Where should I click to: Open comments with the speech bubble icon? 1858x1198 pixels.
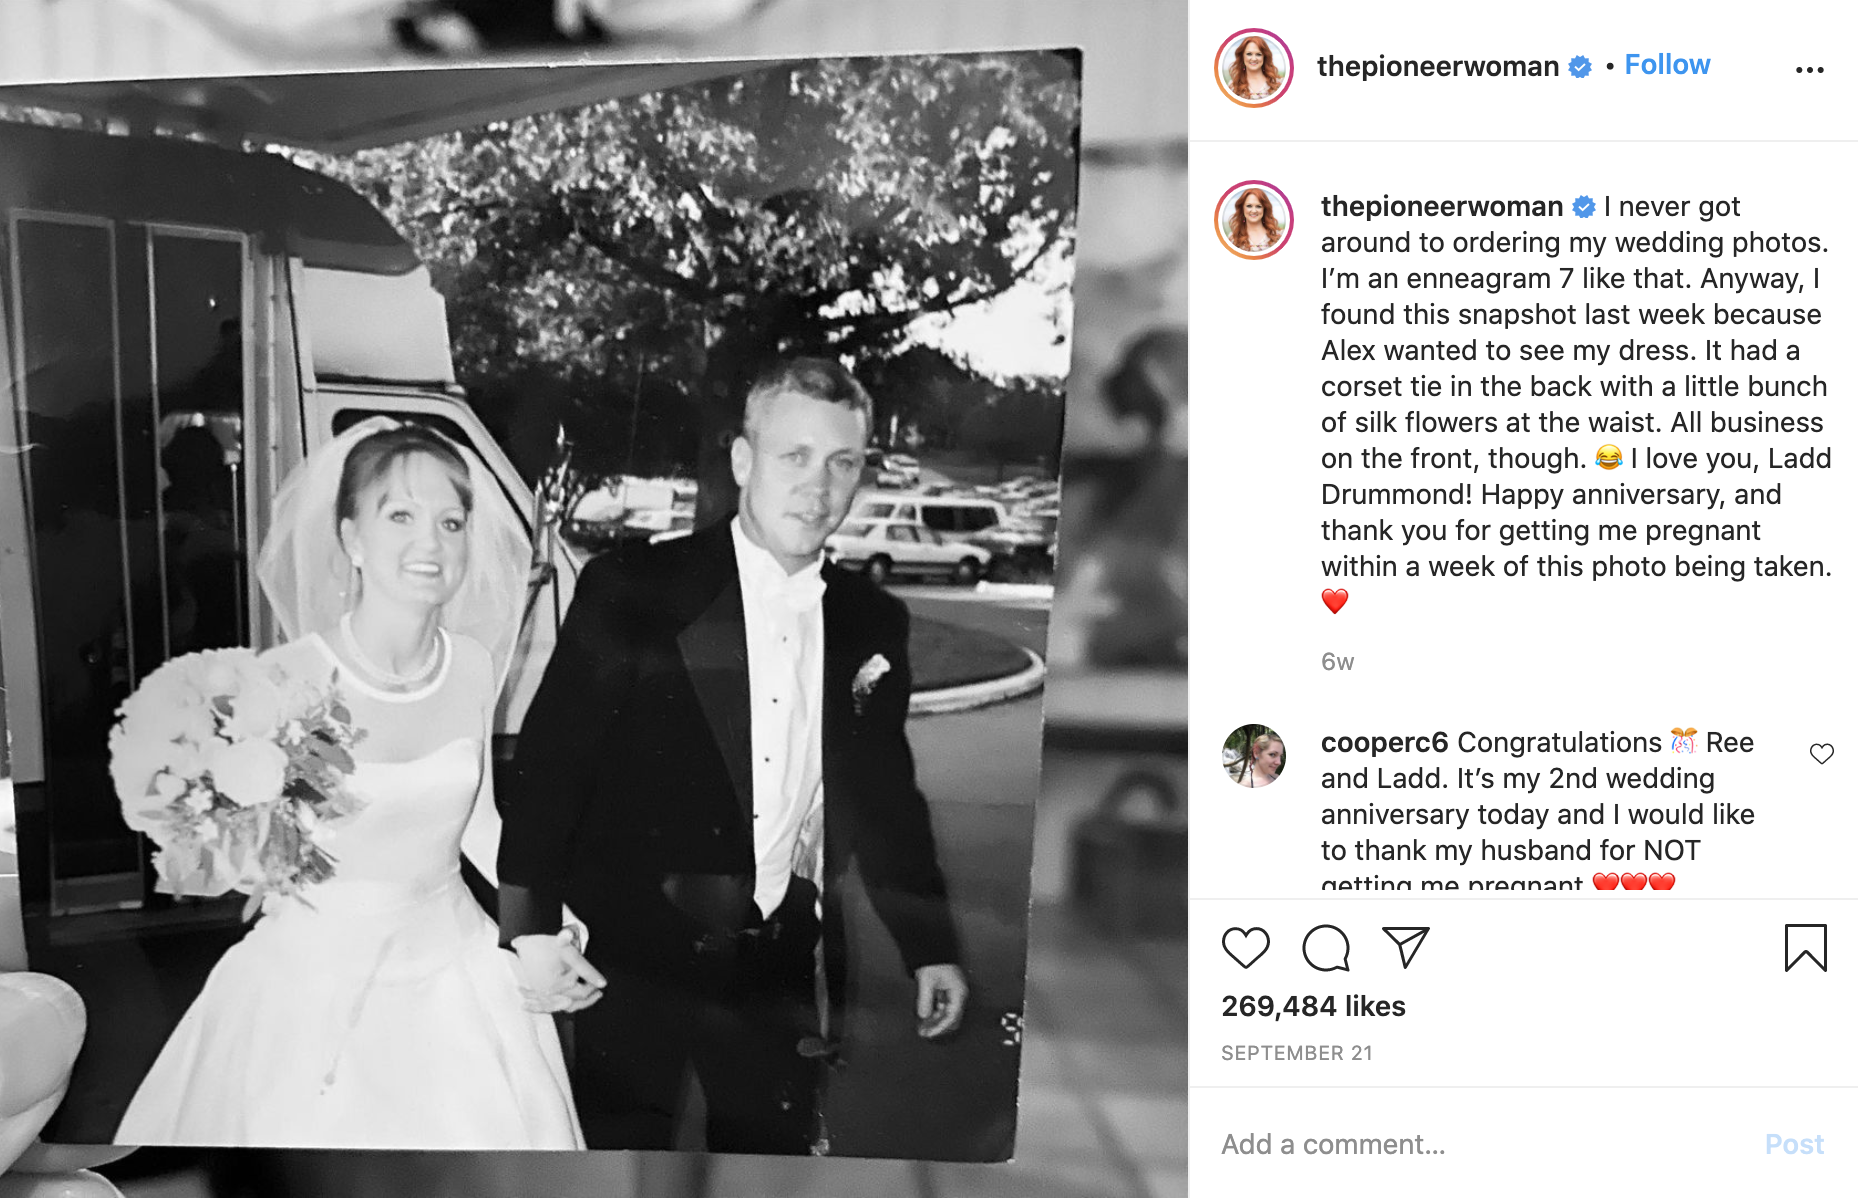tap(1326, 947)
